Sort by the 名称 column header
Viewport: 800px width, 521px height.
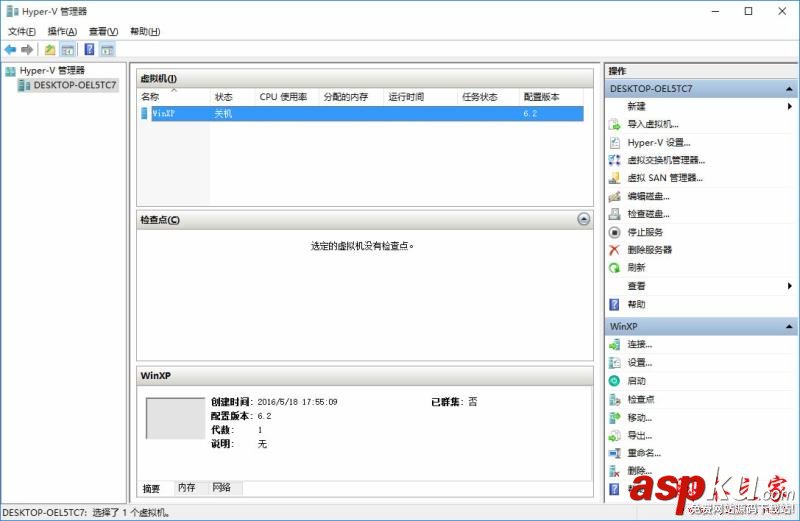coord(173,96)
